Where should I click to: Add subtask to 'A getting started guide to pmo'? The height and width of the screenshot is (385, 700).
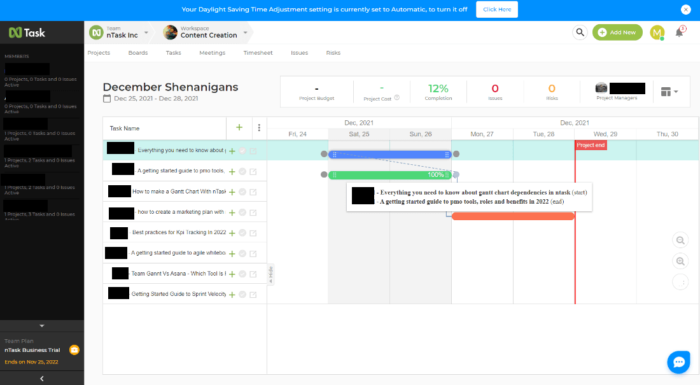pos(232,172)
